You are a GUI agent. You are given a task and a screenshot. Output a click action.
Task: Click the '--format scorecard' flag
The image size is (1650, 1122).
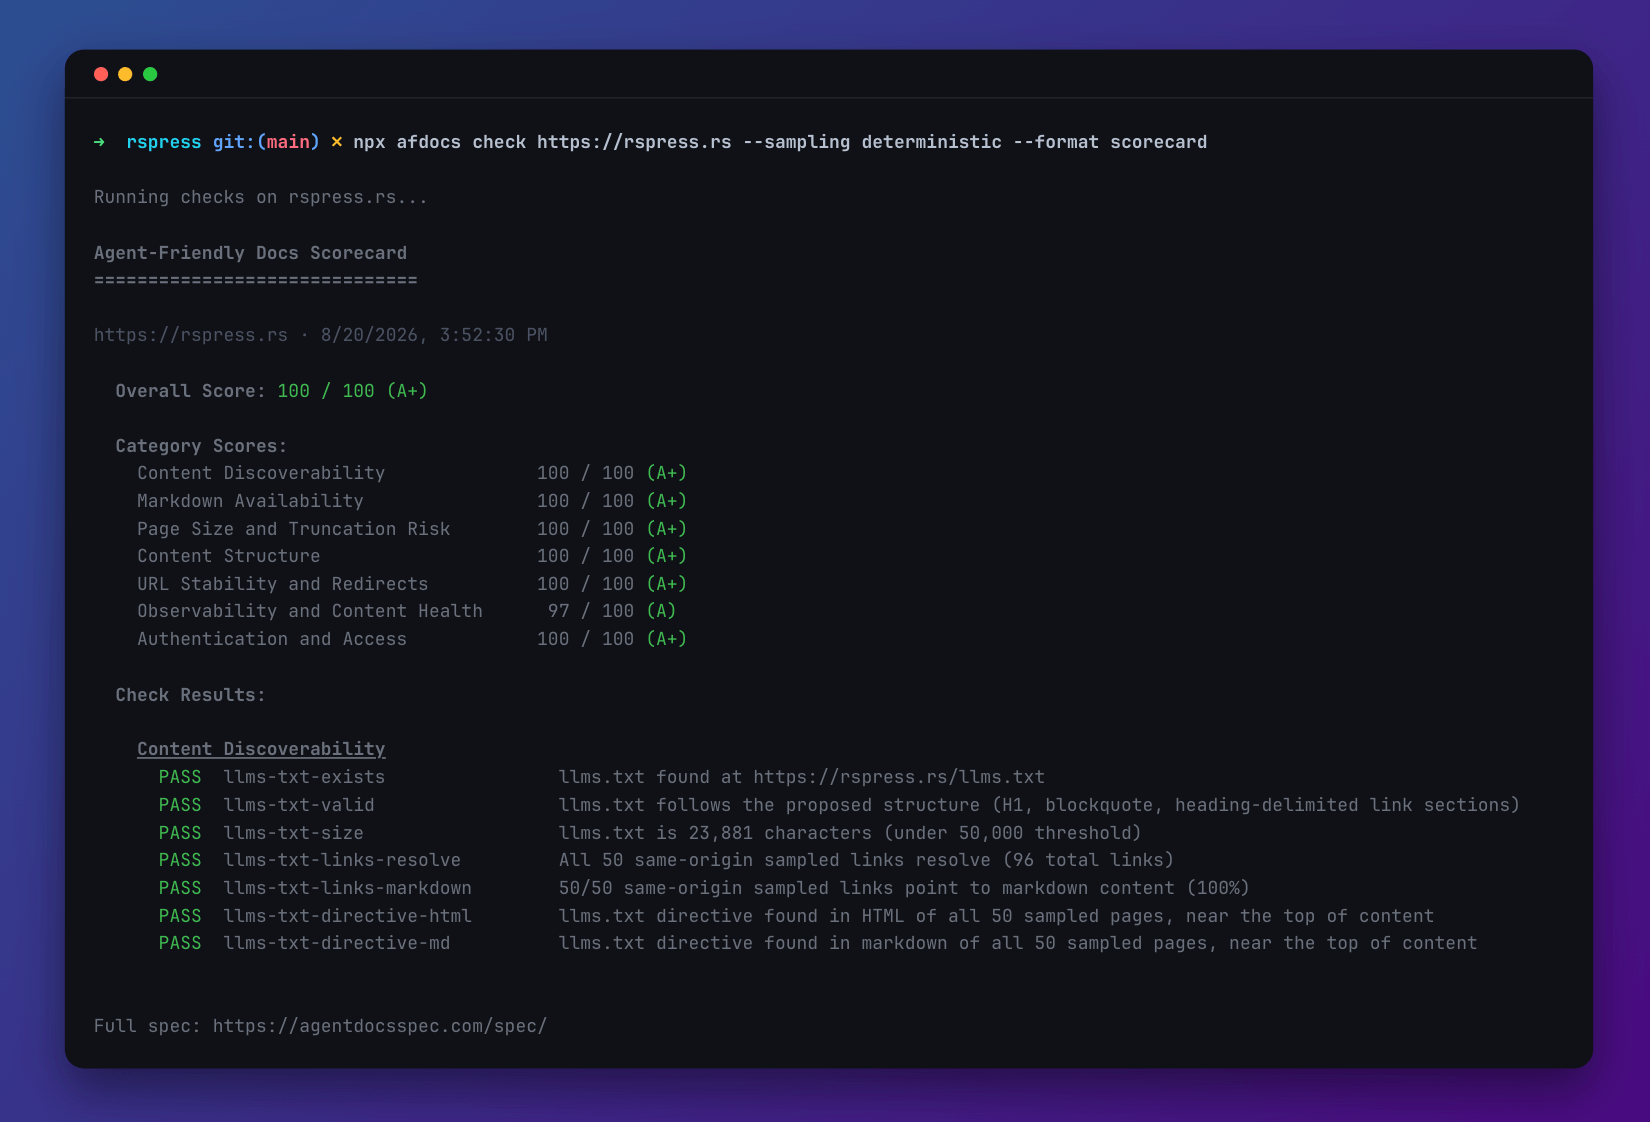tap(1110, 142)
